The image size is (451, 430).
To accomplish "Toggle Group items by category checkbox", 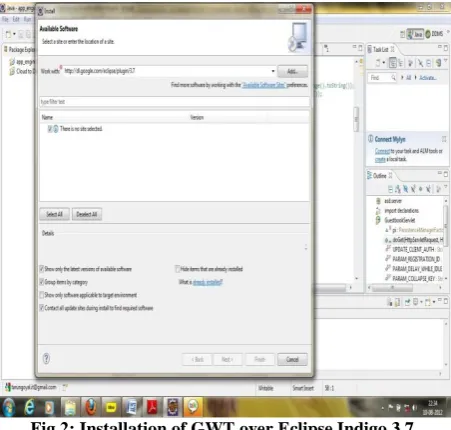I will point(42,282).
